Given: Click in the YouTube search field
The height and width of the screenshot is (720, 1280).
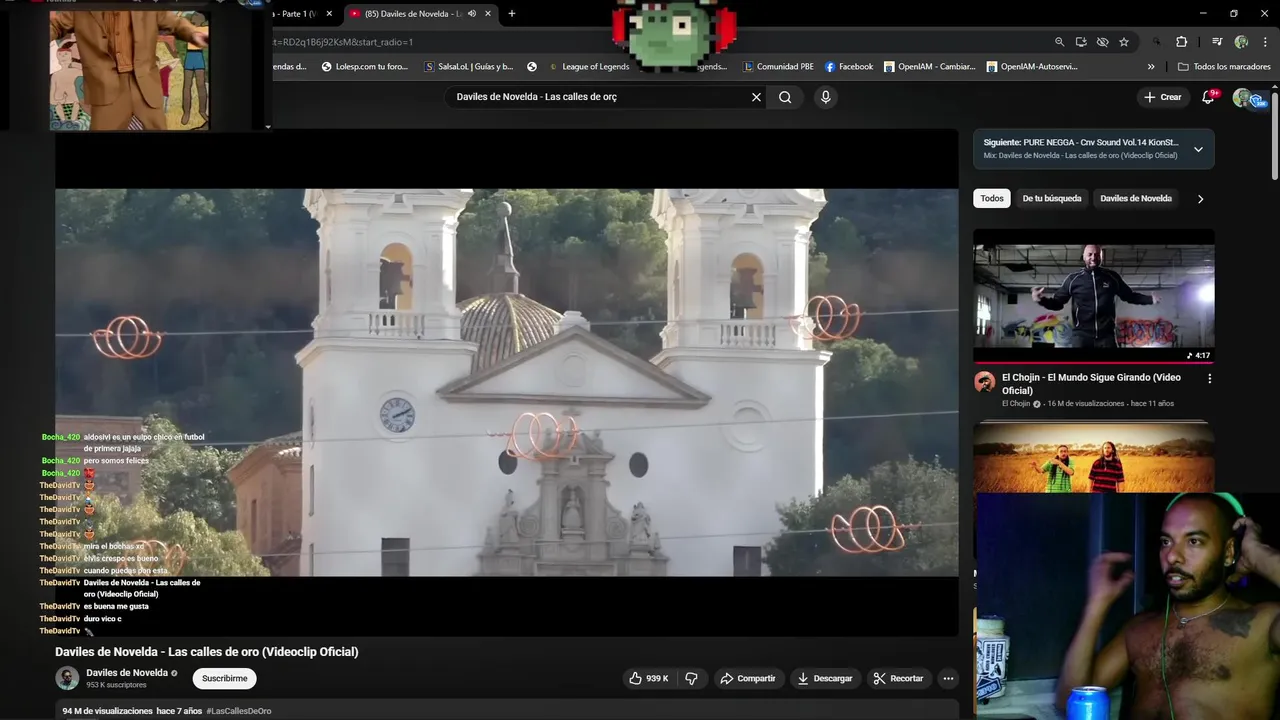Looking at the screenshot, I should coord(598,97).
